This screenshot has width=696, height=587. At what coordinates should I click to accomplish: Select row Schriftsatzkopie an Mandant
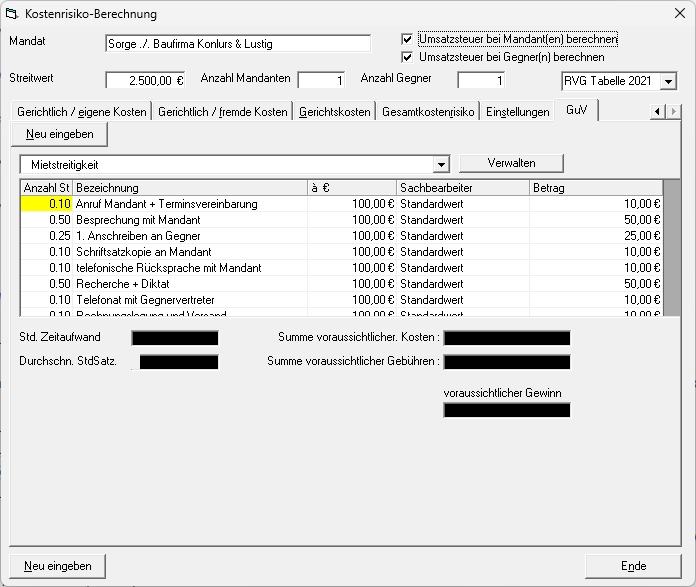342,252
